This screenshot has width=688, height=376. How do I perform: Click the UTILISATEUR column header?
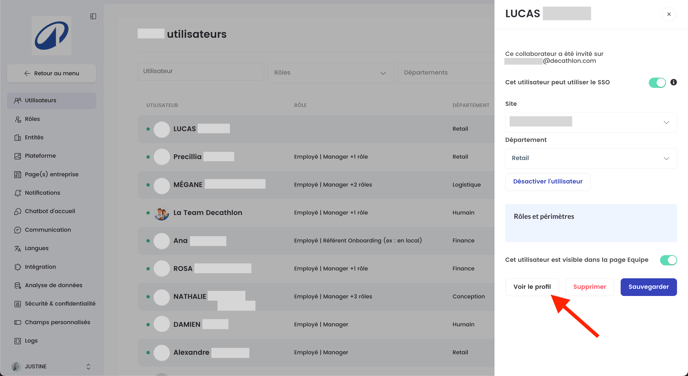click(x=162, y=105)
